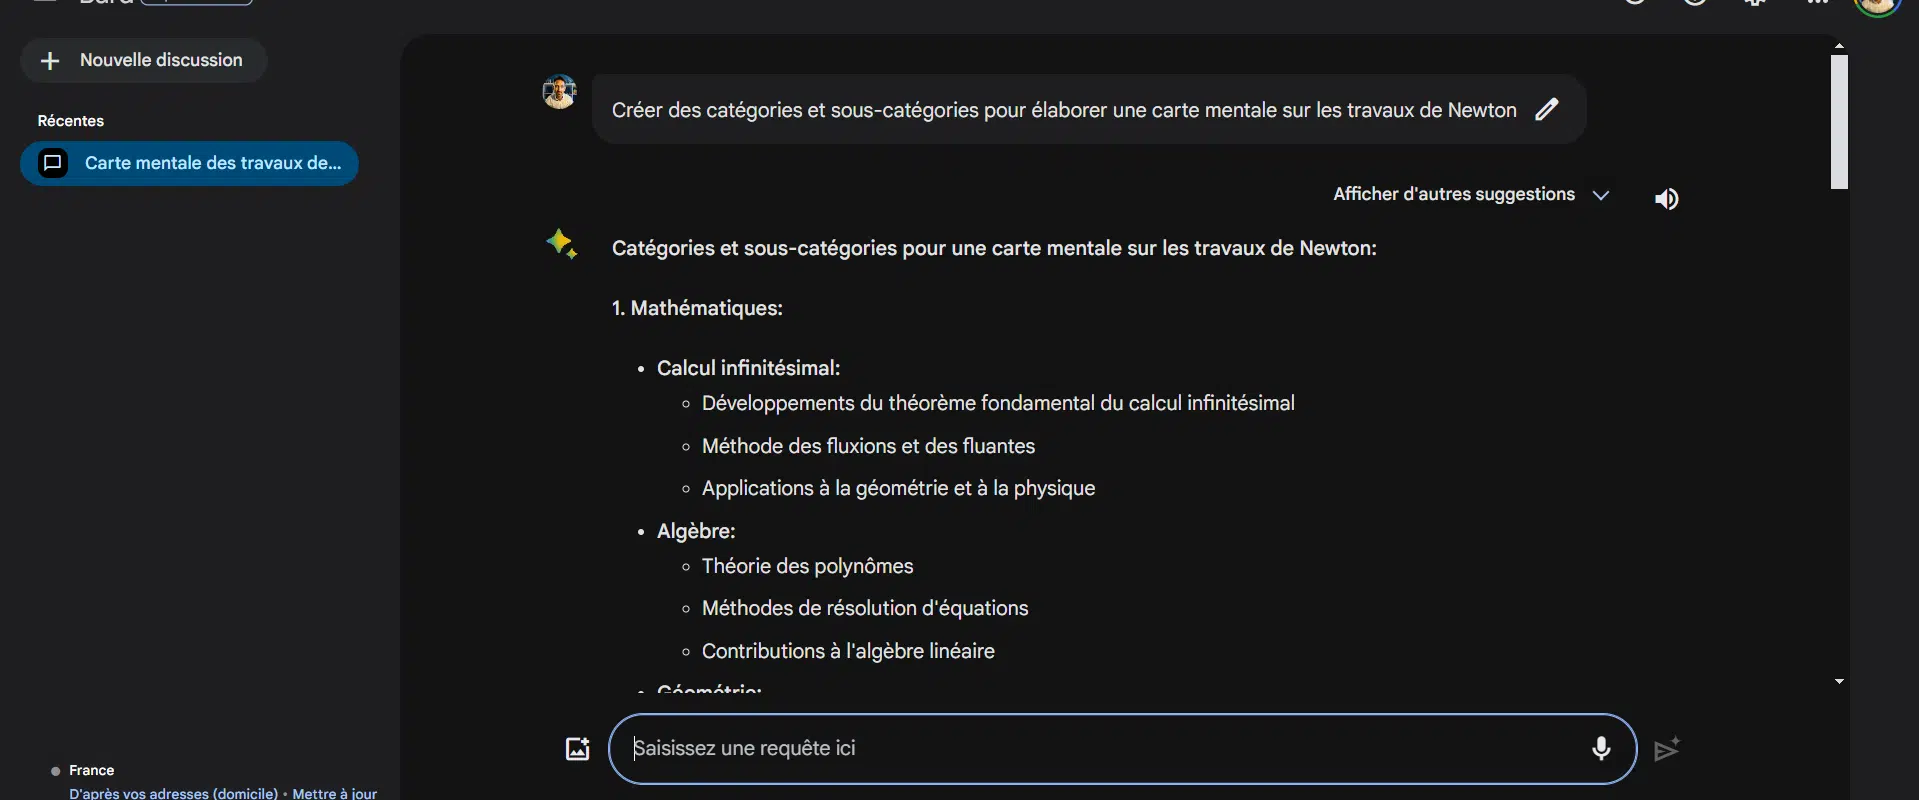
Task: Click the image upload icon
Action: pyautogui.click(x=578, y=748)
